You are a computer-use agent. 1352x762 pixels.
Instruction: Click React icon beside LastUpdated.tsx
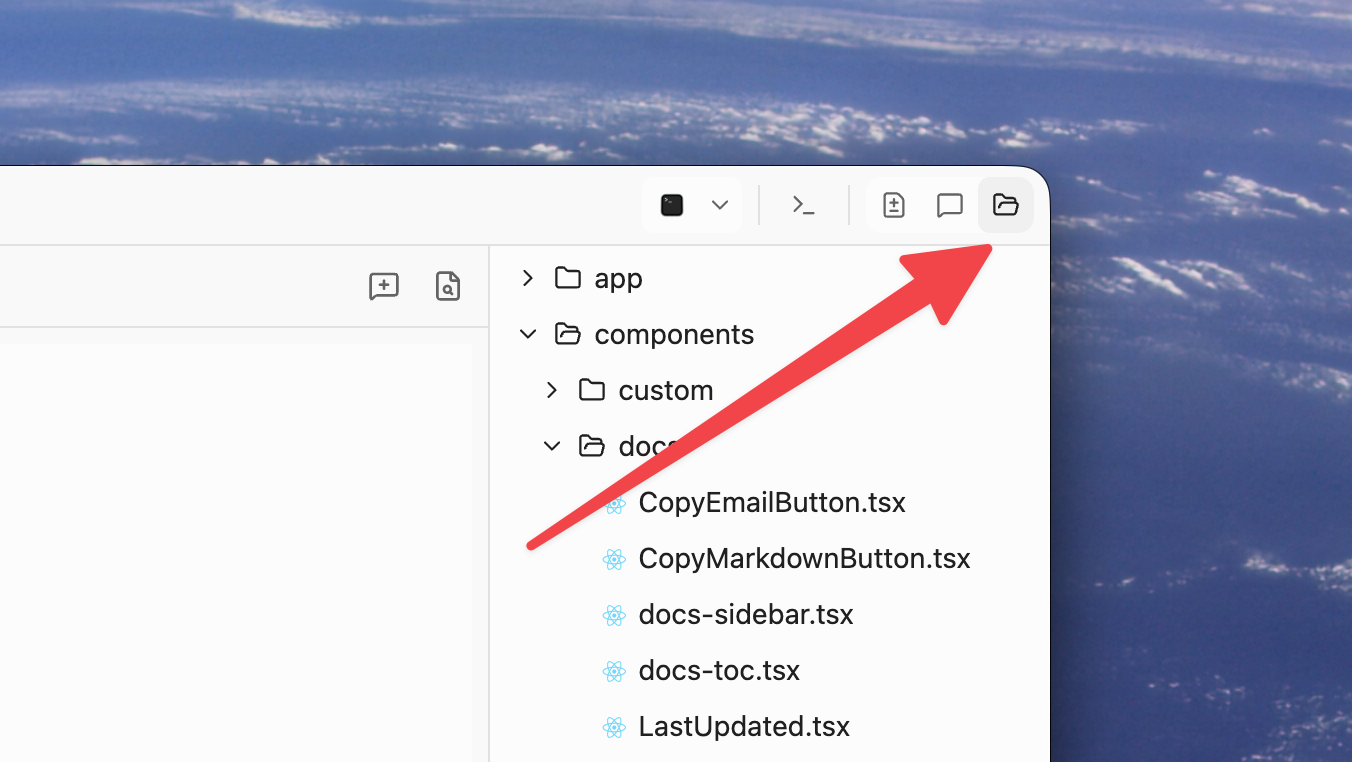click(615, 727)
